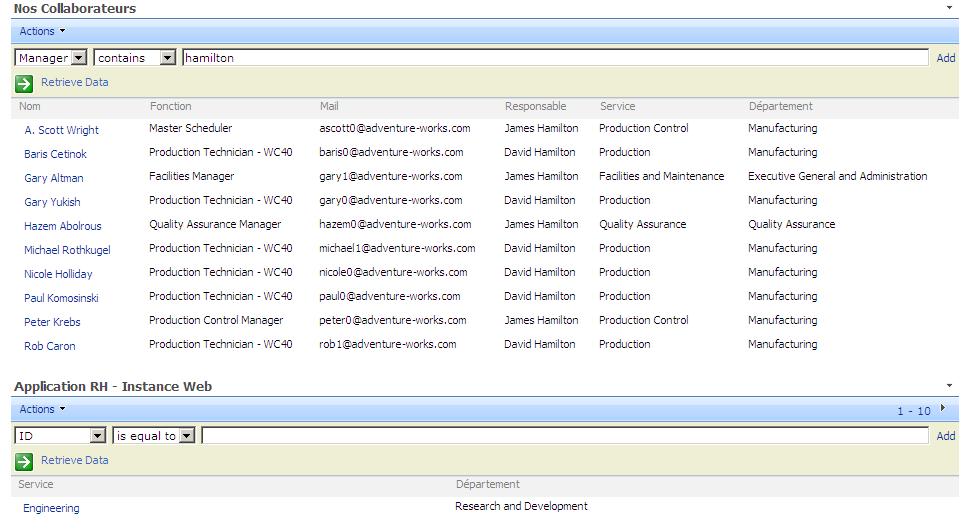Click green Retrieve Data arrow in Application RH
This screenshot has width=959, height=524.
[x=24, y=461]
